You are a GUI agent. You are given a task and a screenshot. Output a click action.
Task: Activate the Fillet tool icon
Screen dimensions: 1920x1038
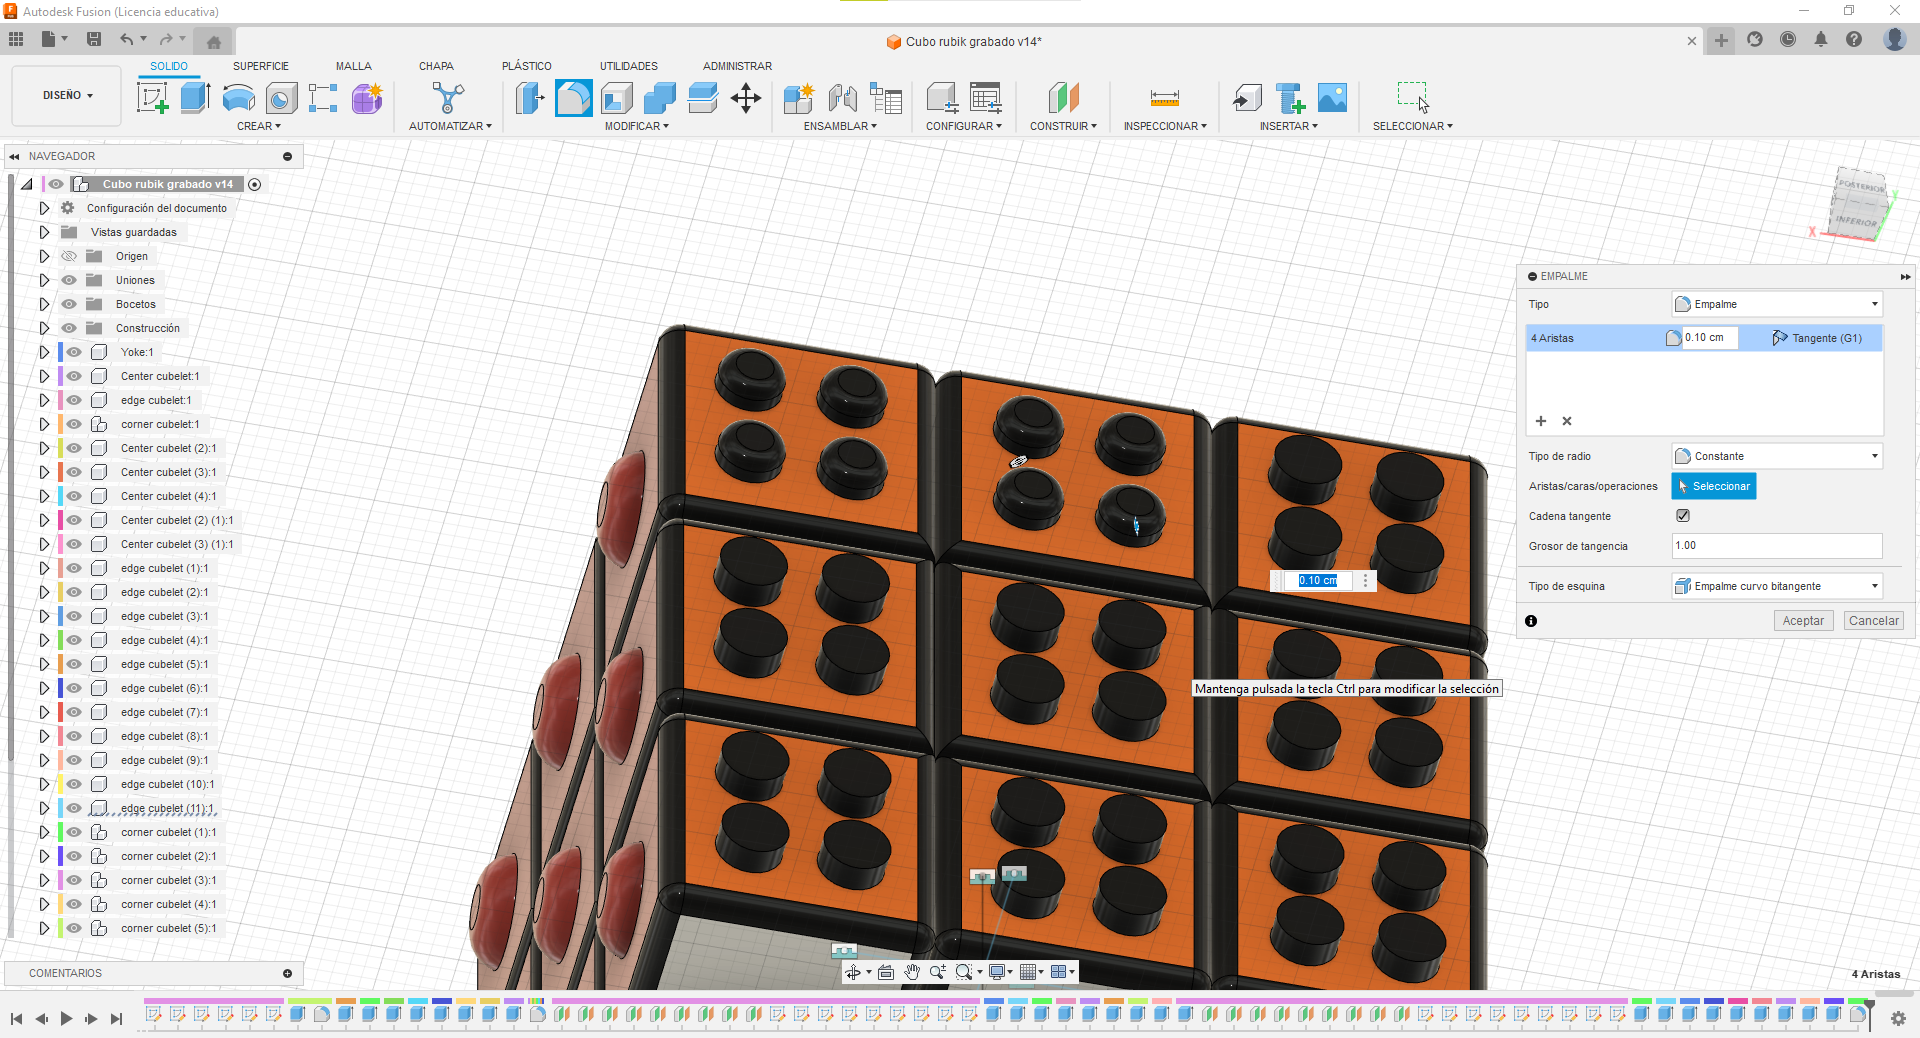pyautogui.click(x=573, y=98)
